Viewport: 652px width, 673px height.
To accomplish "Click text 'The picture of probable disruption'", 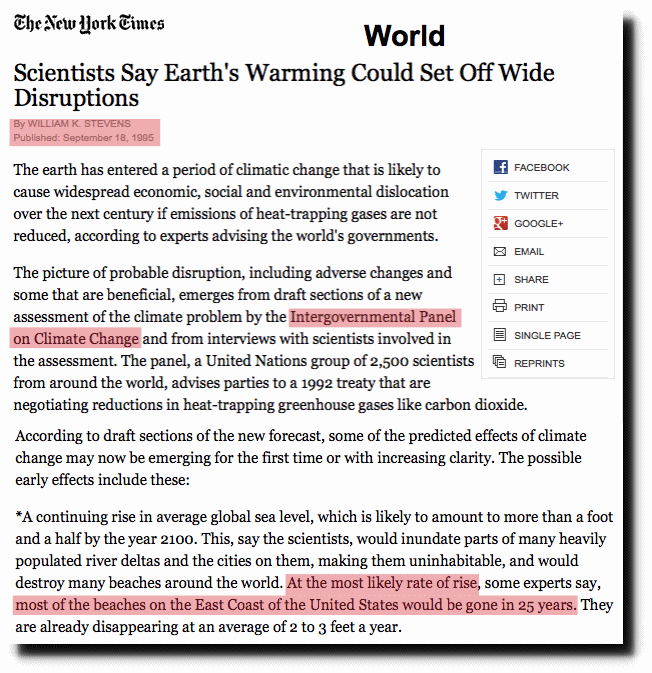I will pos(129,273).
